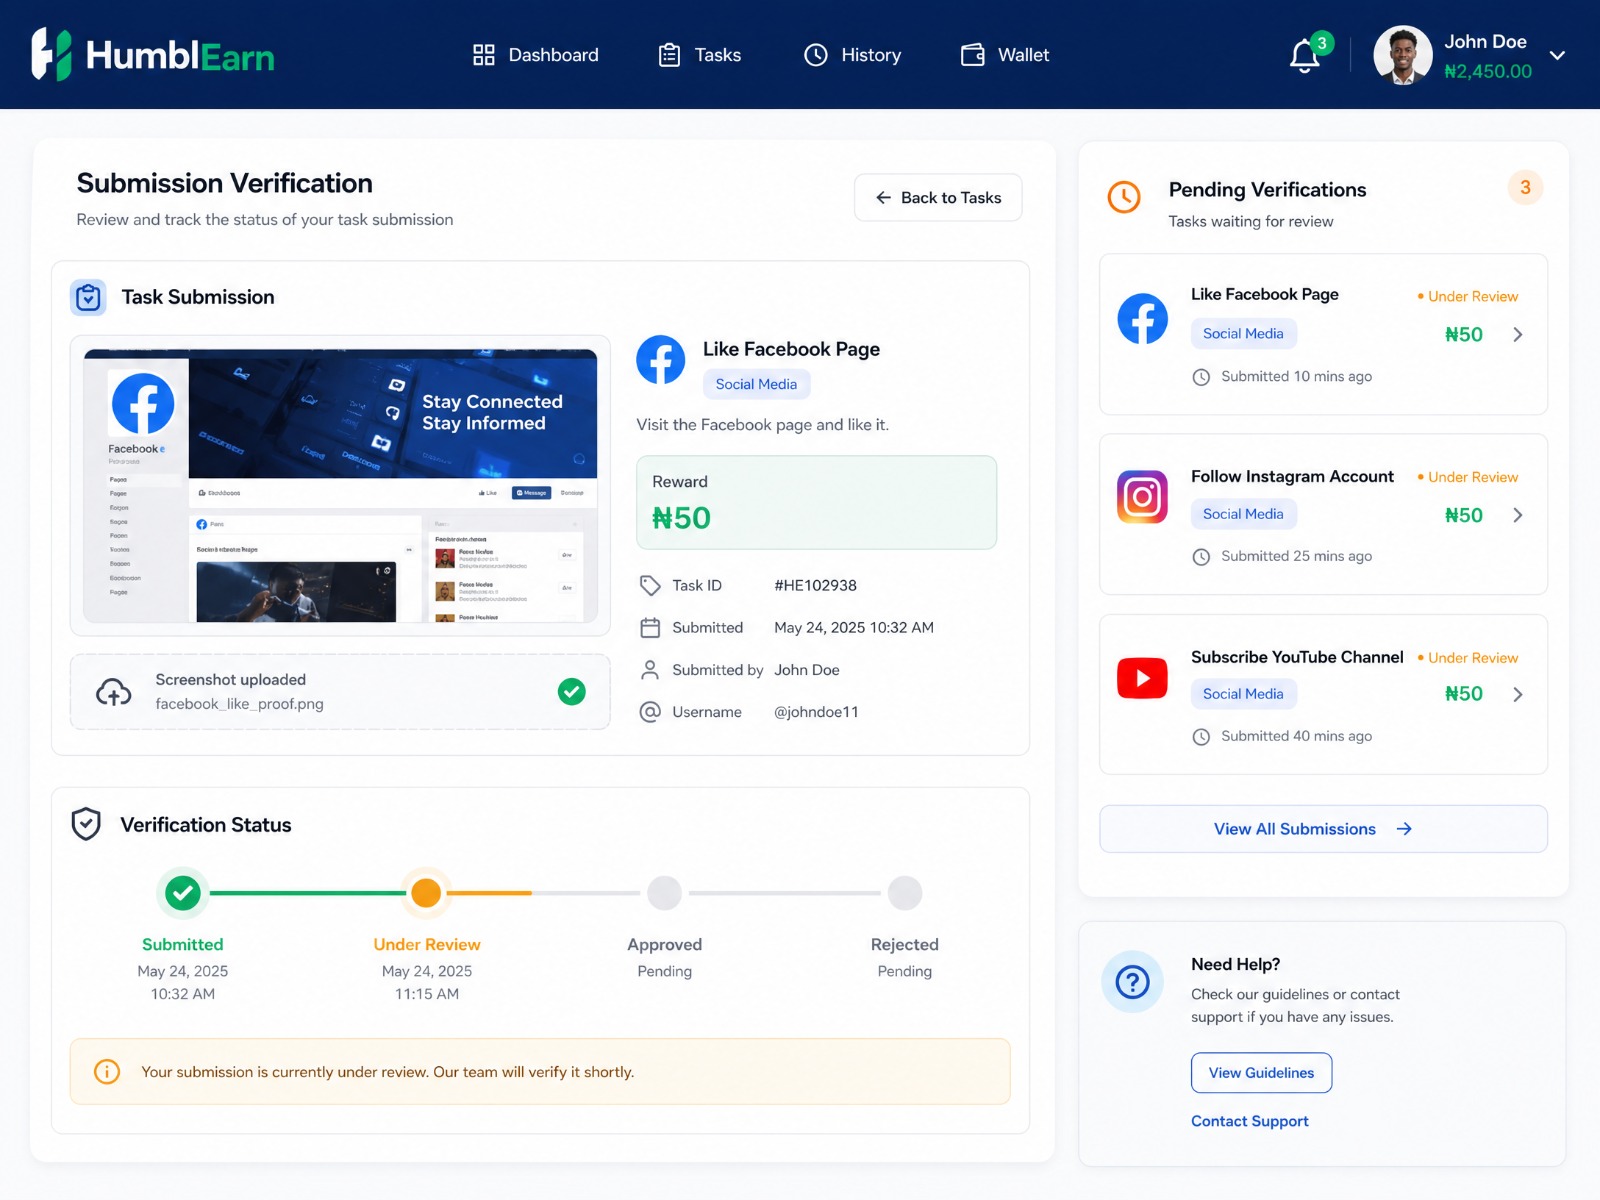Click Under Review status on Instagram item

pos(1468,477)
